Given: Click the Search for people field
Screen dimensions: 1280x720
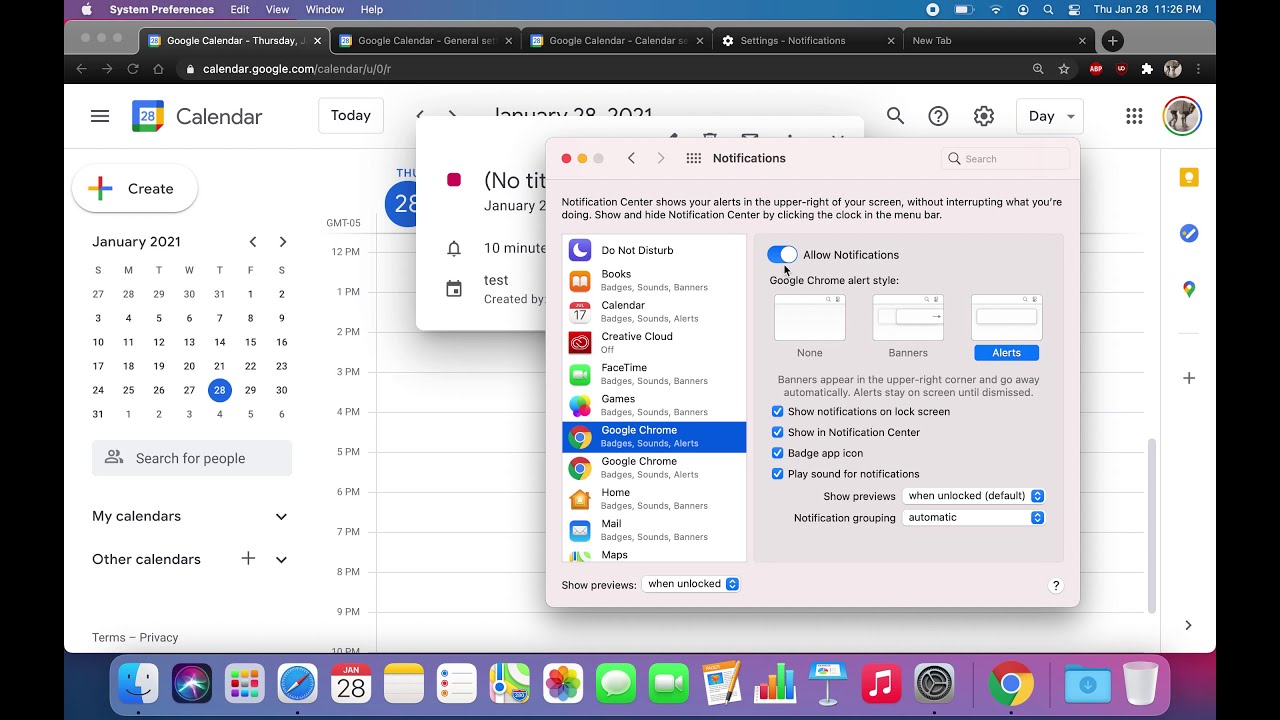Looking at the screenshot, I should click(192, 458).
